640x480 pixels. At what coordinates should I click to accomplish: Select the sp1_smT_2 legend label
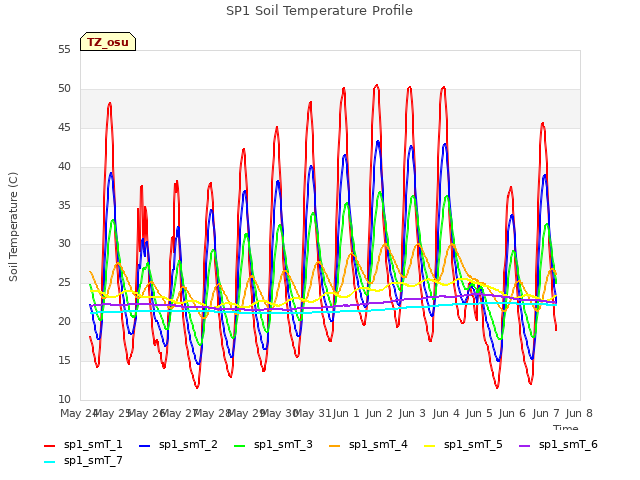click(188, 444)
